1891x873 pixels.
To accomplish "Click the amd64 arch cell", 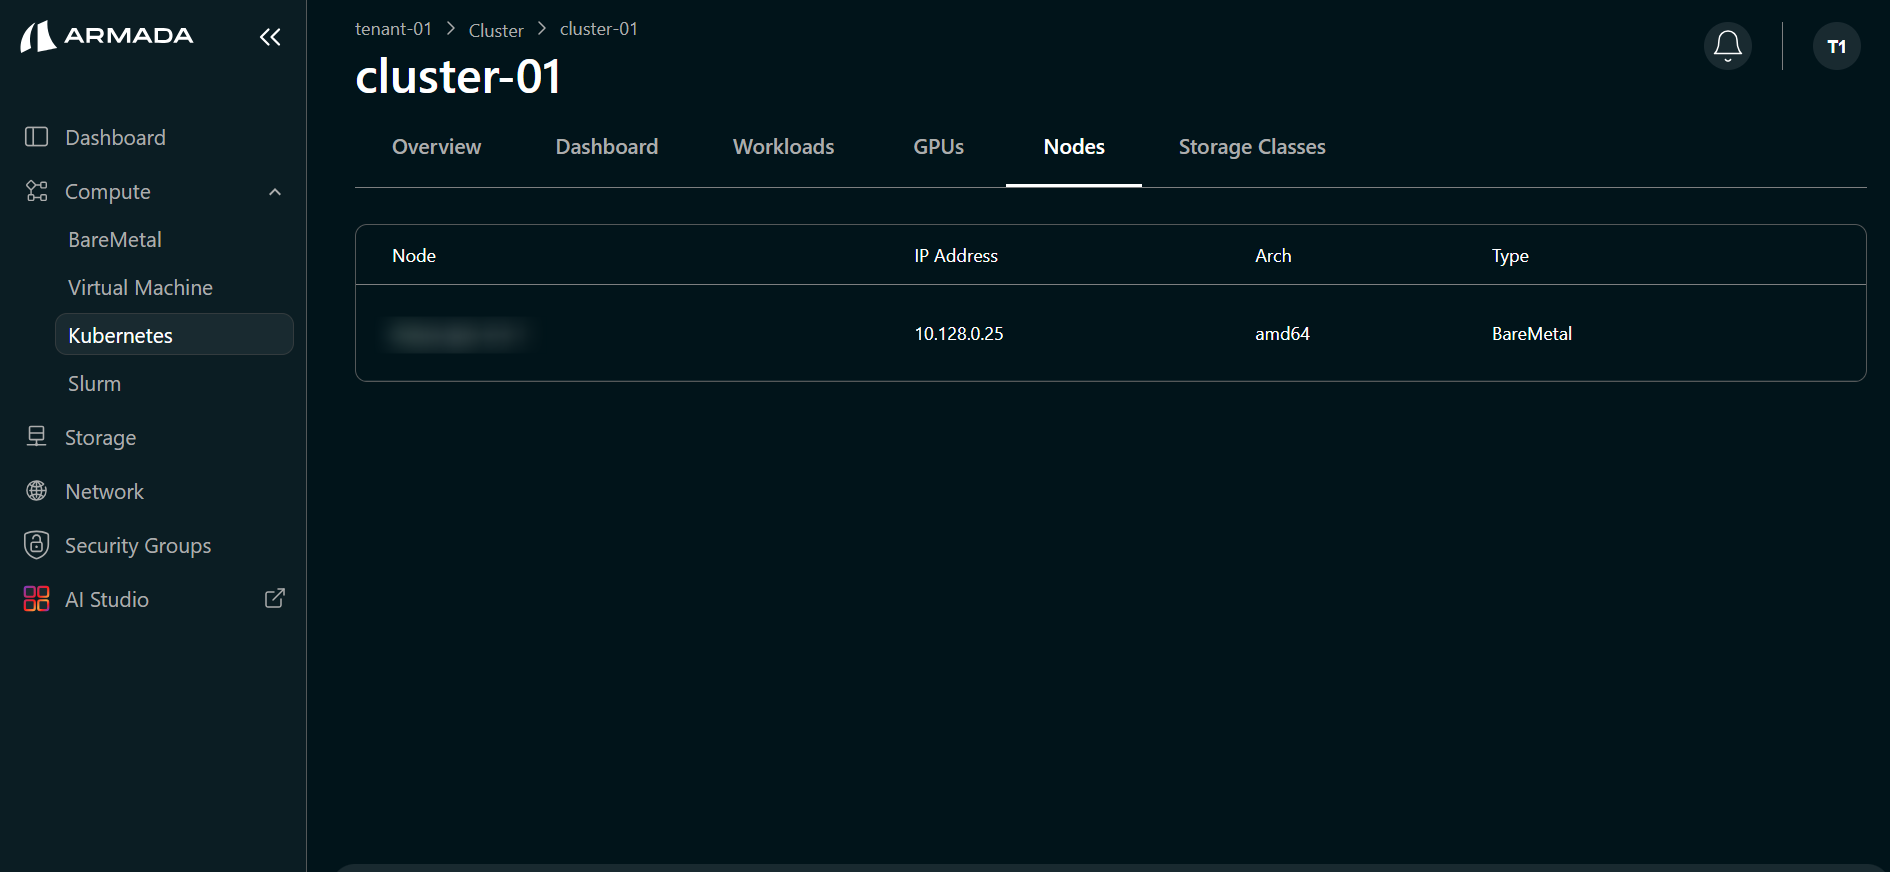I will pos(1282,334).
